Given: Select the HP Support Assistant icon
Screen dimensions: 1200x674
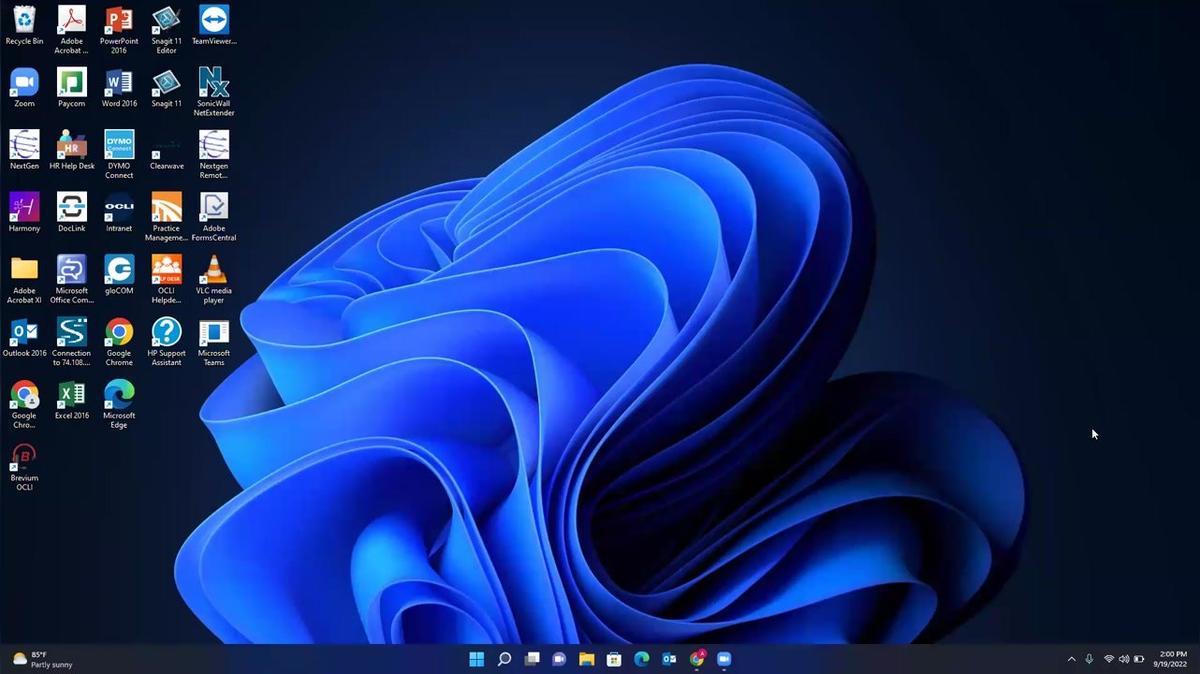Looking at the screenshot, I should (x=166, y=332).
